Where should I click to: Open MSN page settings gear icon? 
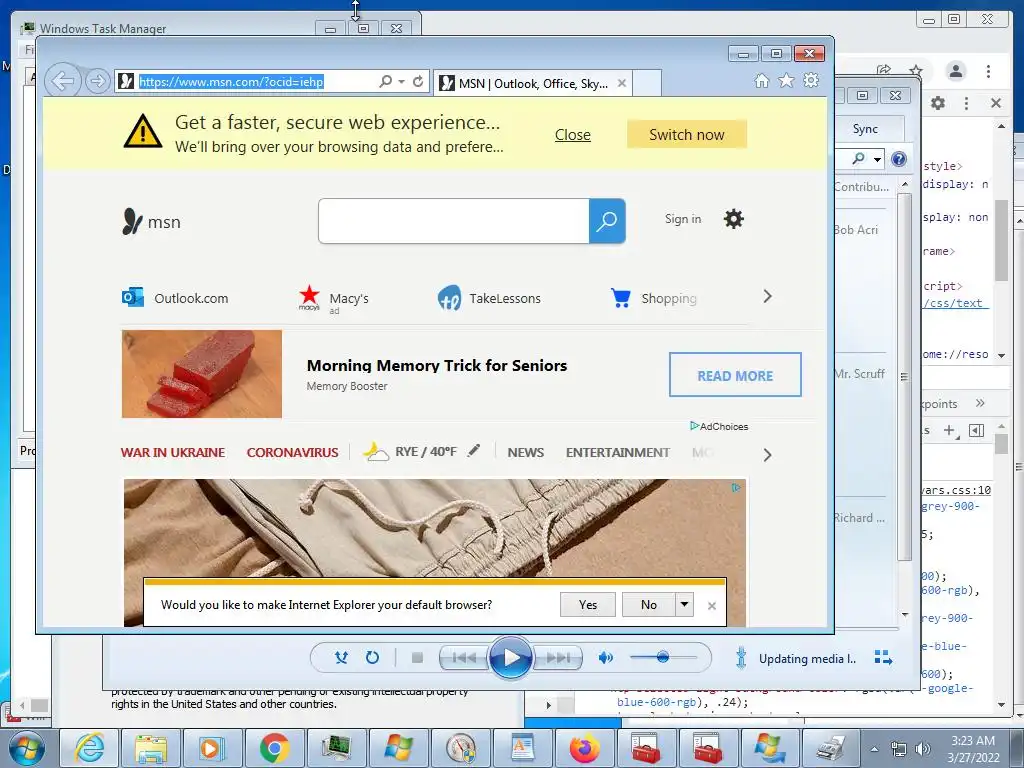pyautogui.click(x=733, y=219)
